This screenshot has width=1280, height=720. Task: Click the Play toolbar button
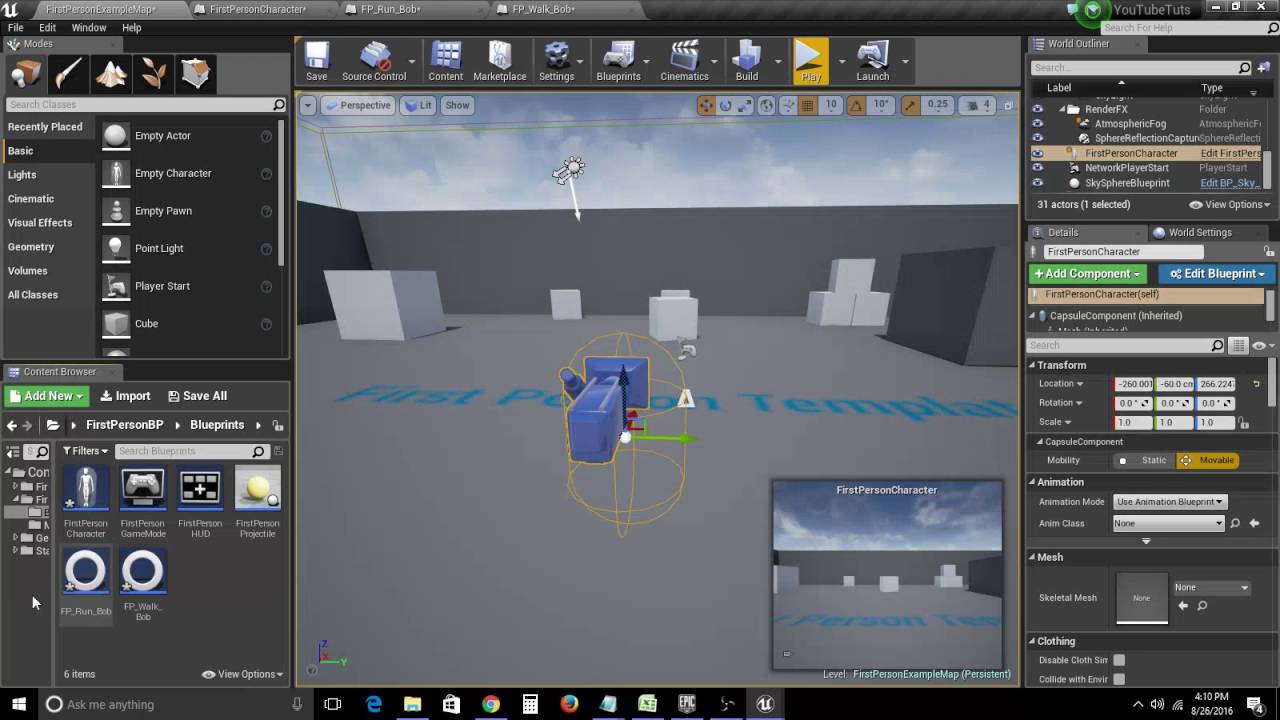click(x=811, y=61)
